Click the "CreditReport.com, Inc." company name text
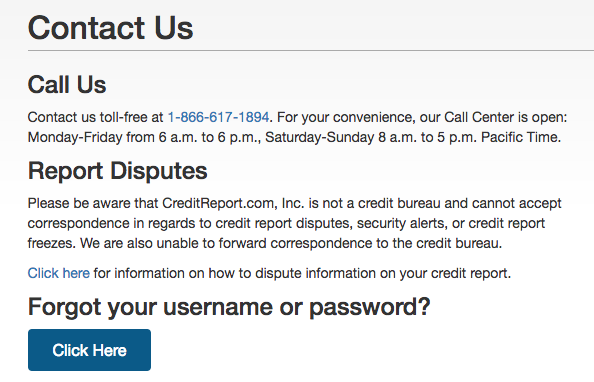 (x=233, y=204)
